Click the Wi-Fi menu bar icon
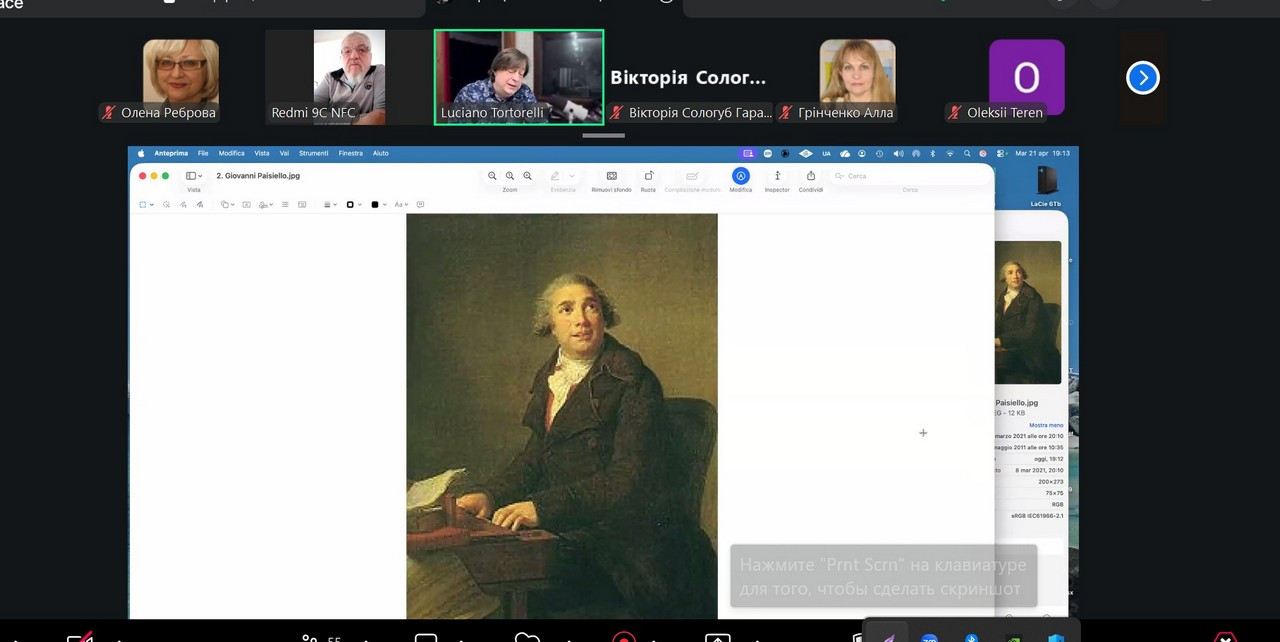 pyautogui.click(x=950, y=154)
